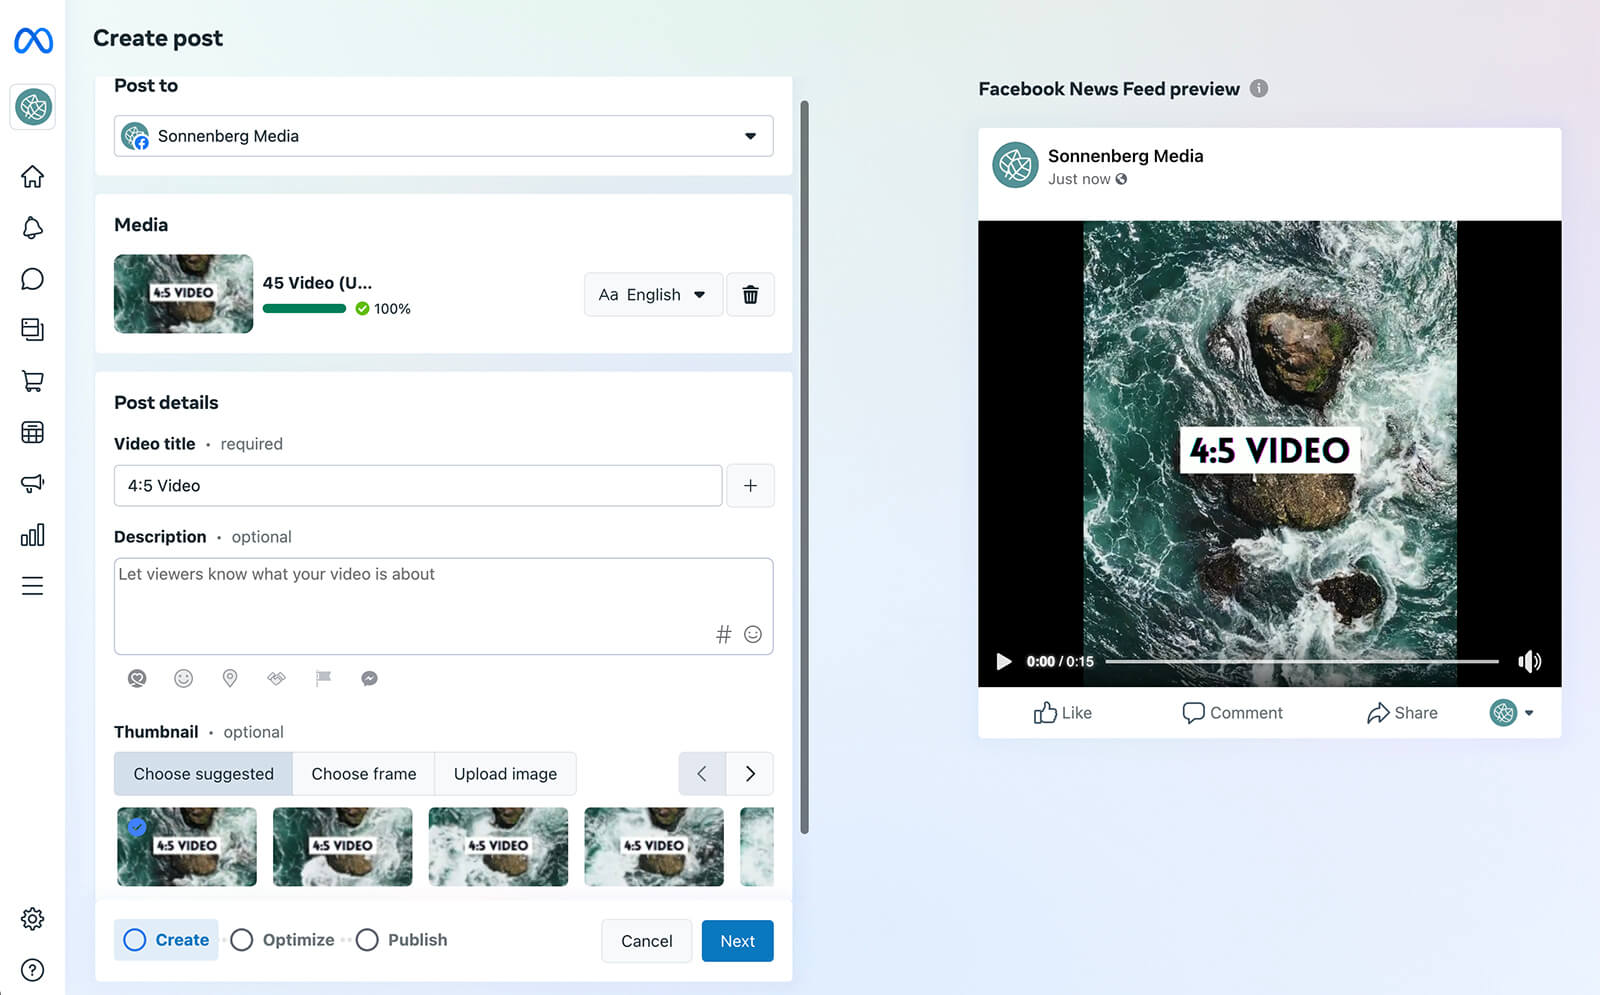Click the Description text area
This screenshot has width=1600, height=995.
(x=444, y=606)
